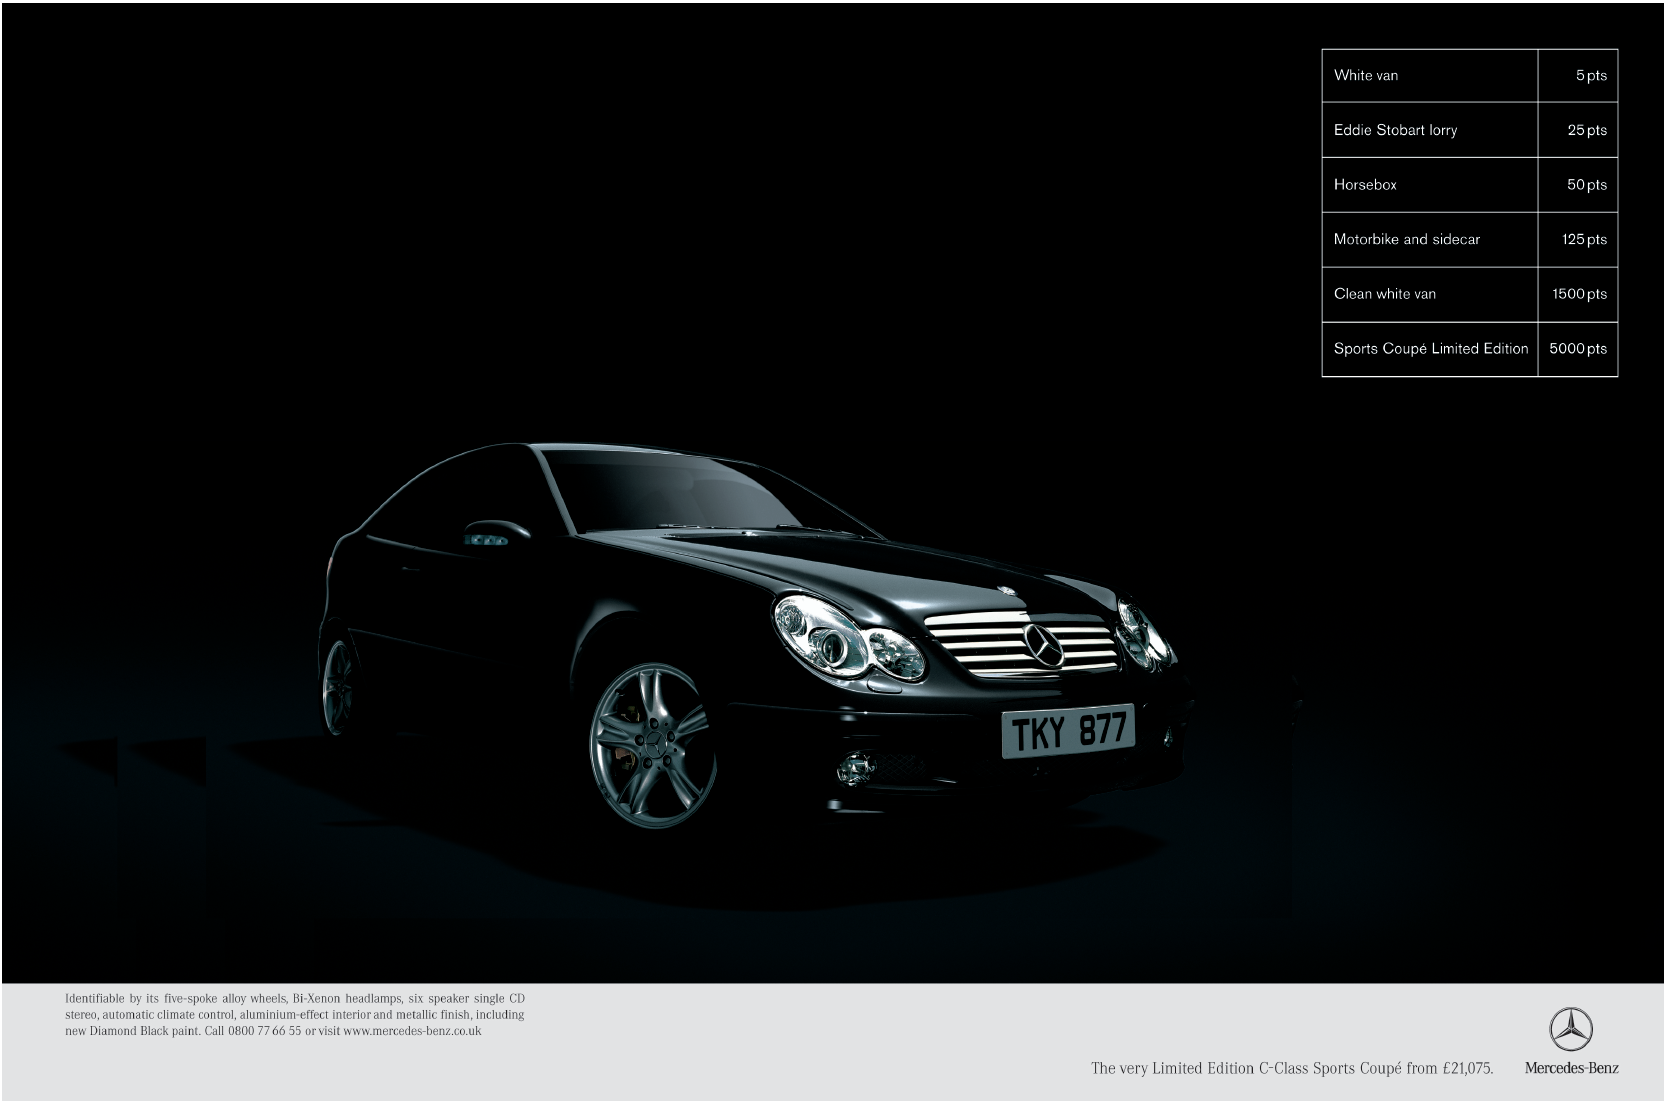The width and height of the screenshot is (1664, 1104).
Task: Click the phone number 0800 77 66 55
Action: [x=264, y=1031]
